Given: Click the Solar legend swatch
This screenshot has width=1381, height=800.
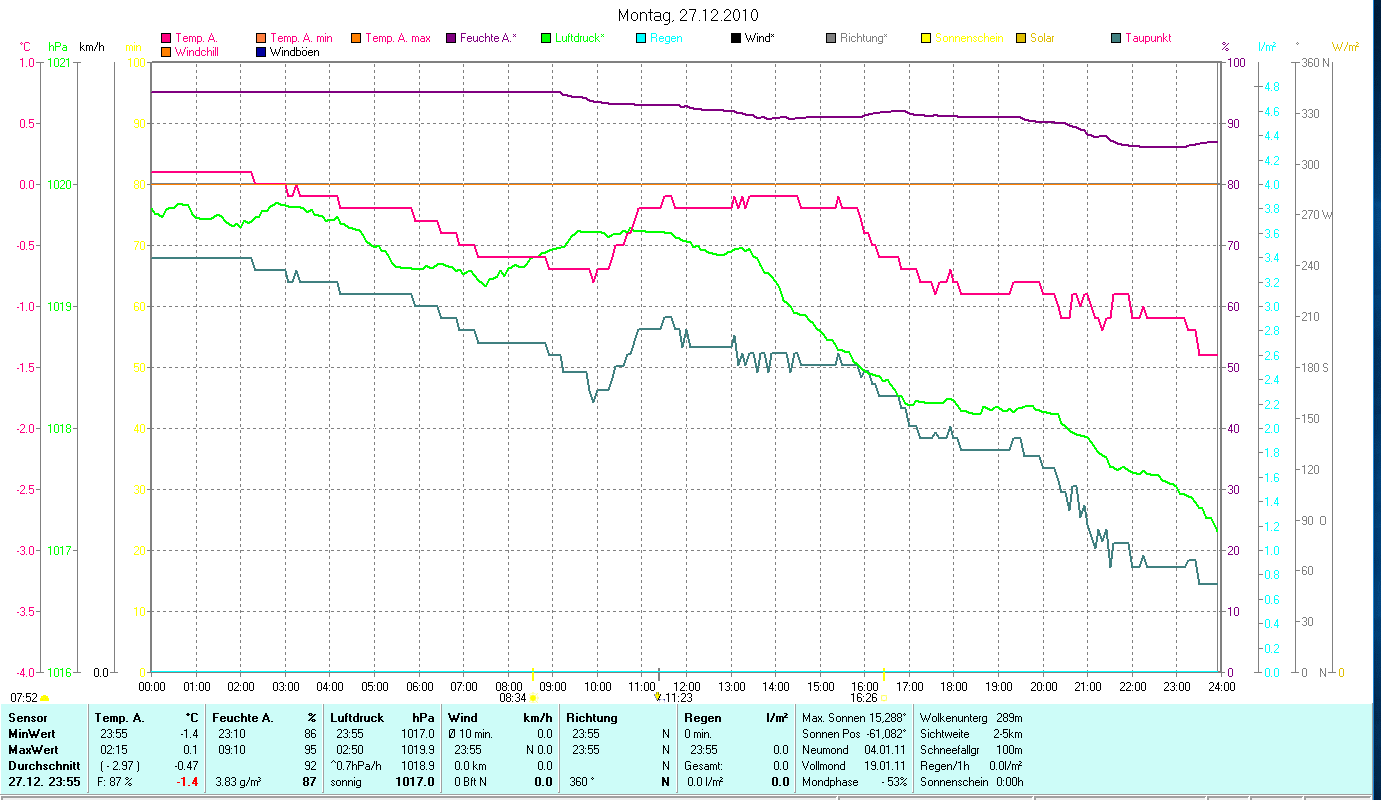Looking at the screenshot, I should point(1020,38).
